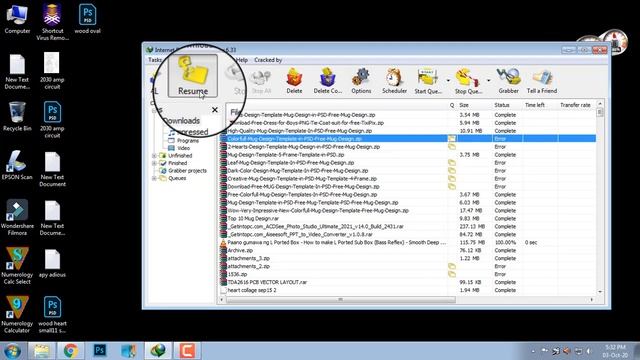Screen dimensions: 640x360
Task: Expand the Finished tree node
Action: [x=154, y=163]
